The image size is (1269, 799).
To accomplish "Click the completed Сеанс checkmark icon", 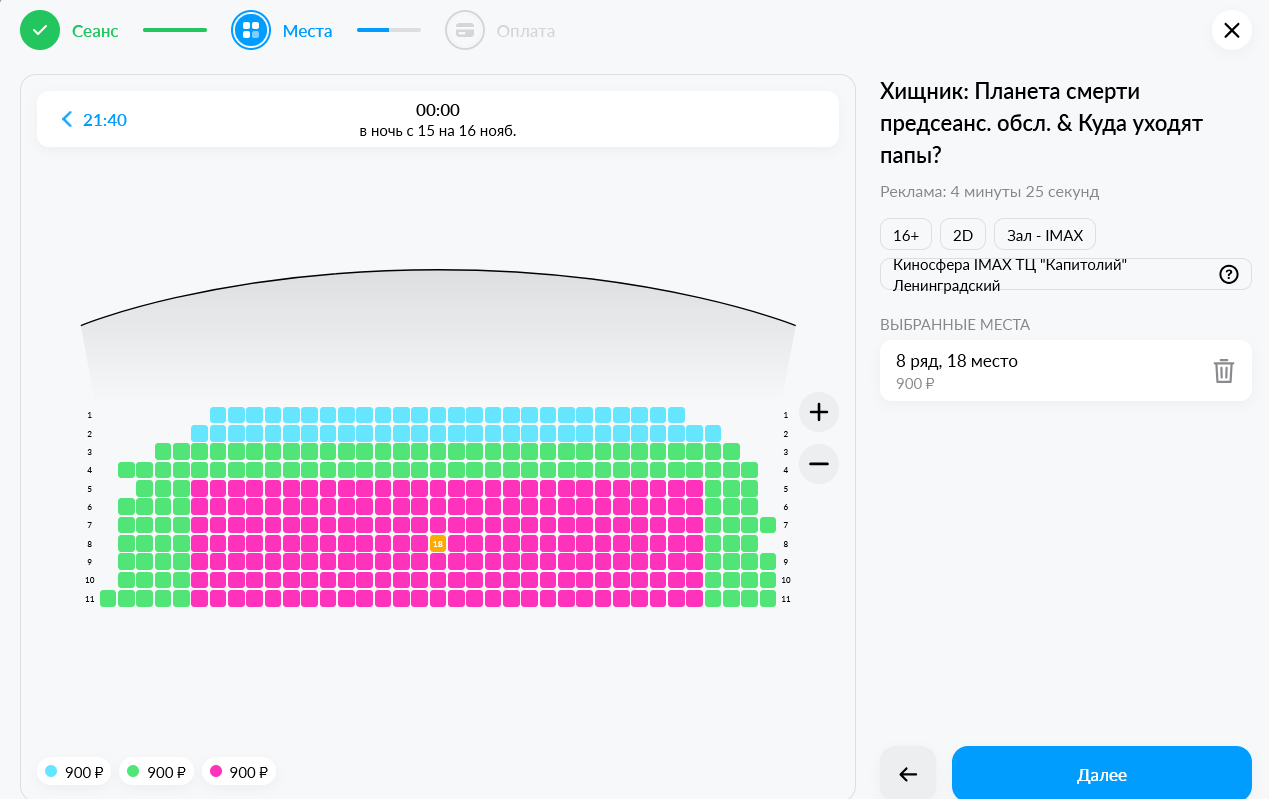I will (40, 30).
